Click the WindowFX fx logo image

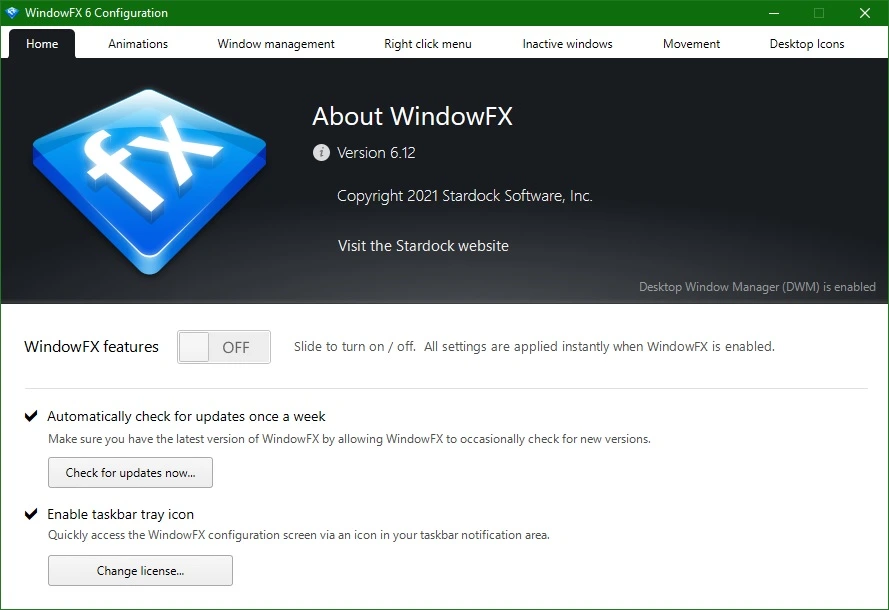150,181
